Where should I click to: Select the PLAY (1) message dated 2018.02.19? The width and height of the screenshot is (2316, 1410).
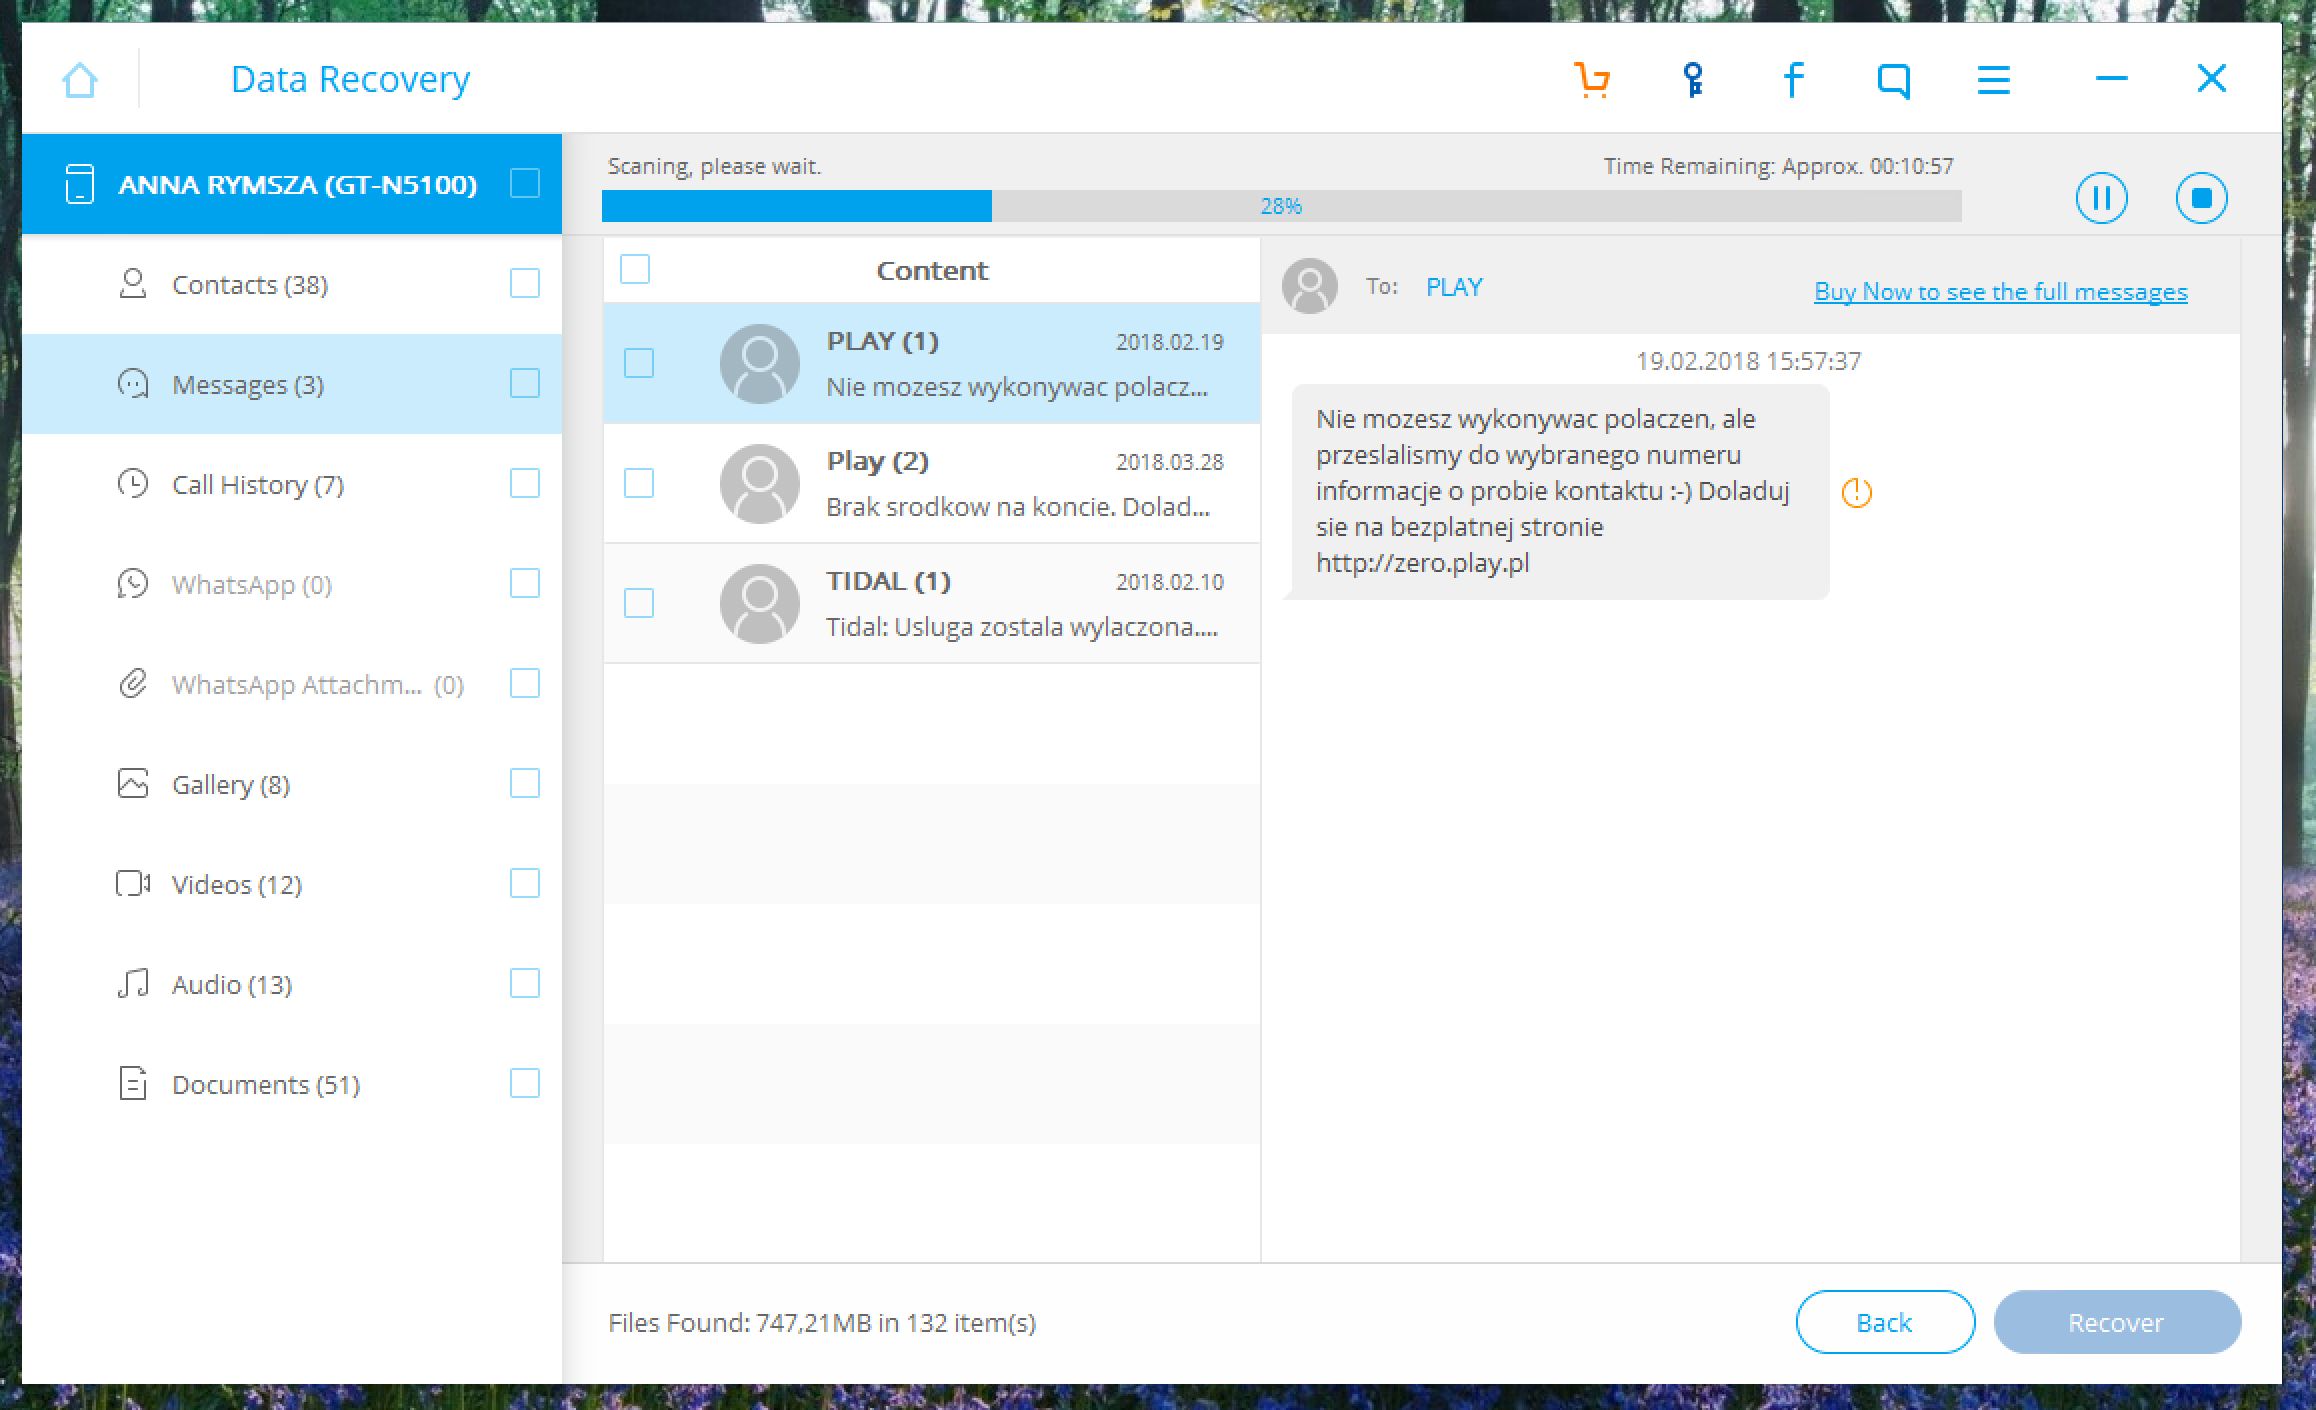pos(932,363)
